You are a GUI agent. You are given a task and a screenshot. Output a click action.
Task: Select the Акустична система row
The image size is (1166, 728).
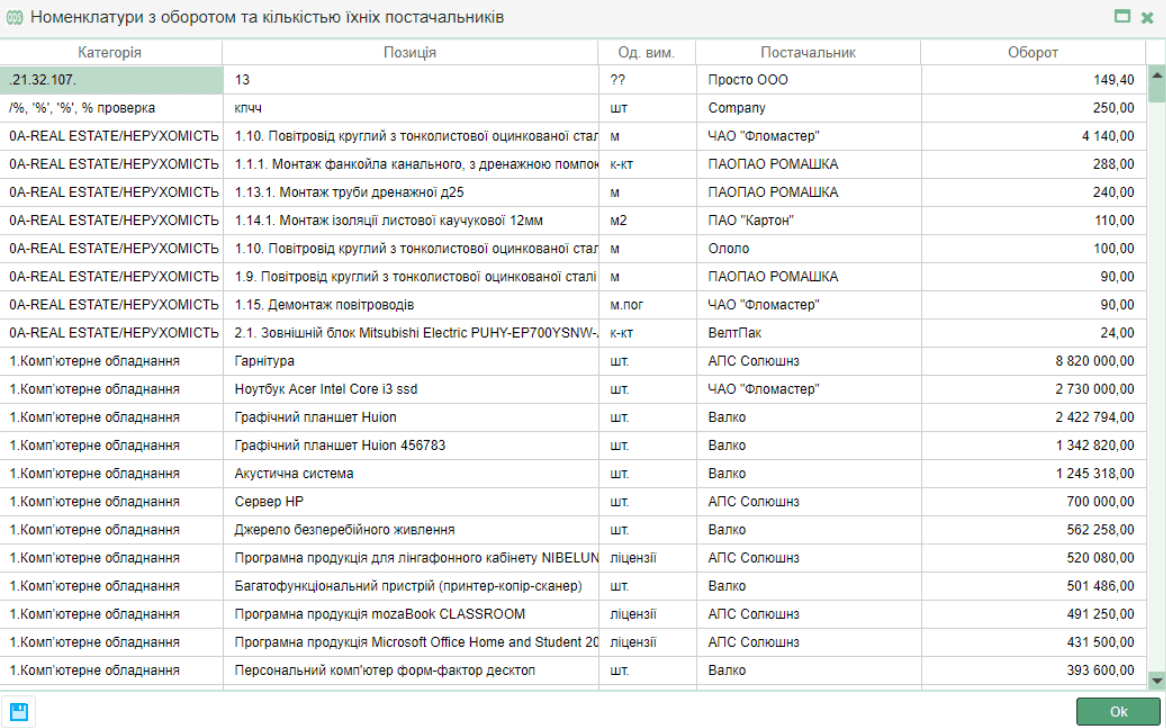point(410,473)
